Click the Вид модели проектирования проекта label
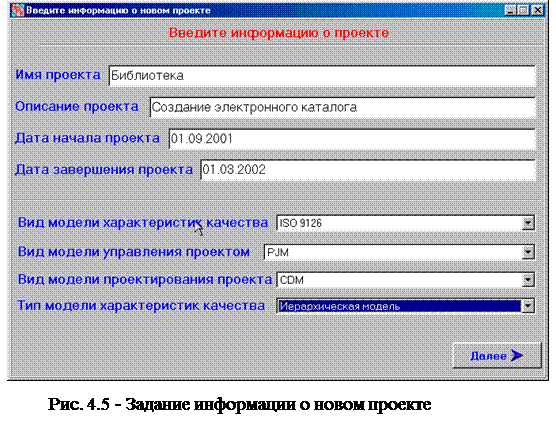The height and width of the screenshot is (448, 556). coord(145,280)
